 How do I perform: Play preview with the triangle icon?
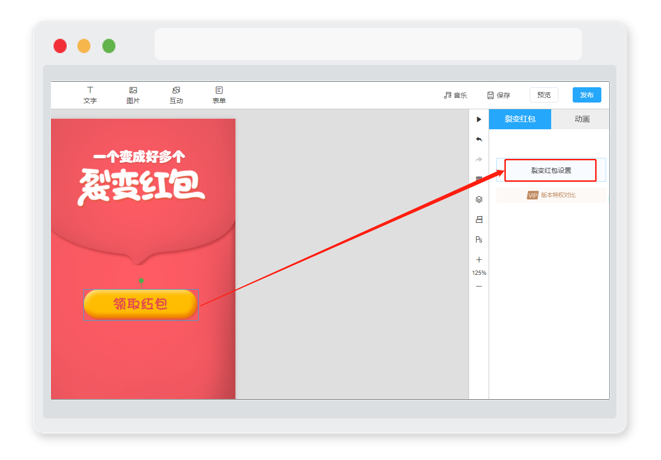point(479,119)
